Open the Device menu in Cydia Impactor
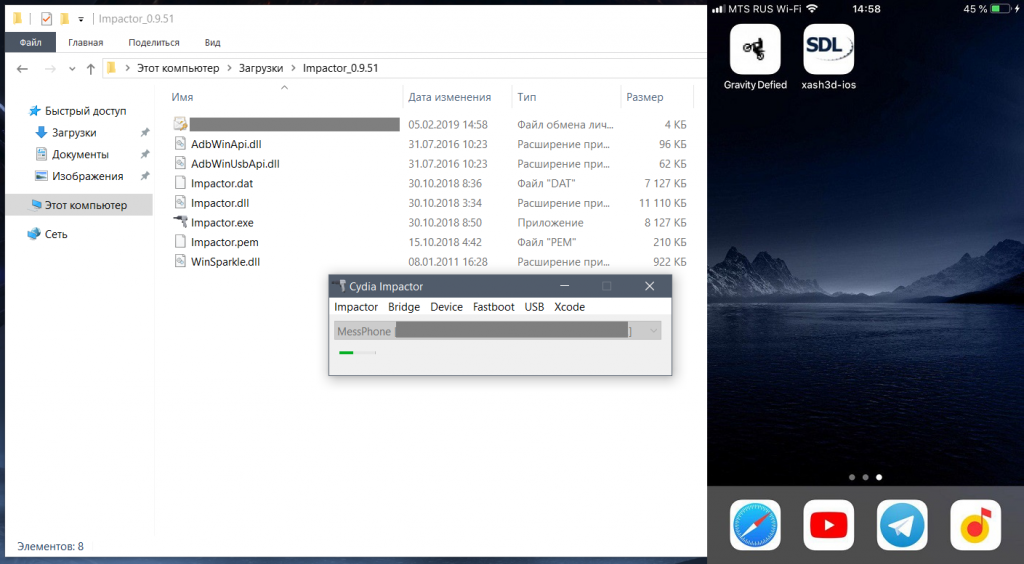Image resolution: width=1024 pixels, height=564 pixels. (446, 307)
